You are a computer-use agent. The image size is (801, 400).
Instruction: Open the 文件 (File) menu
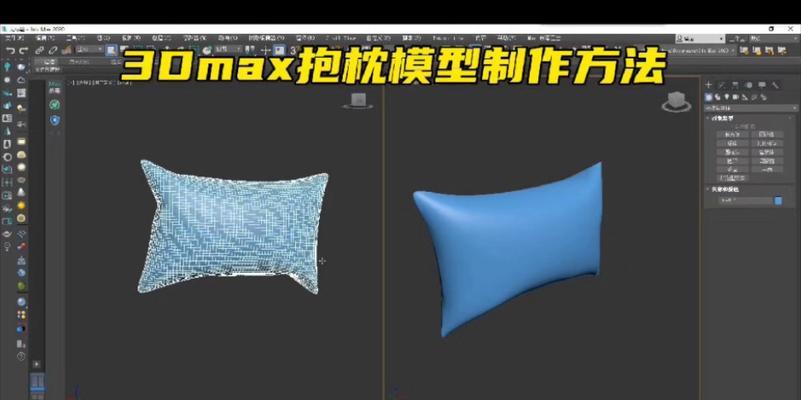pyautogui.click(x=14, y=38)
